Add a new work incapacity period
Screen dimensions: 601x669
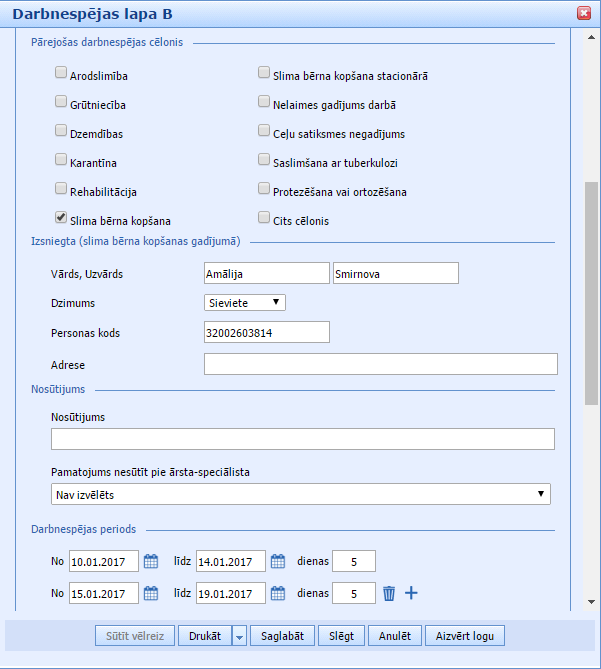(x=411, y=593)
